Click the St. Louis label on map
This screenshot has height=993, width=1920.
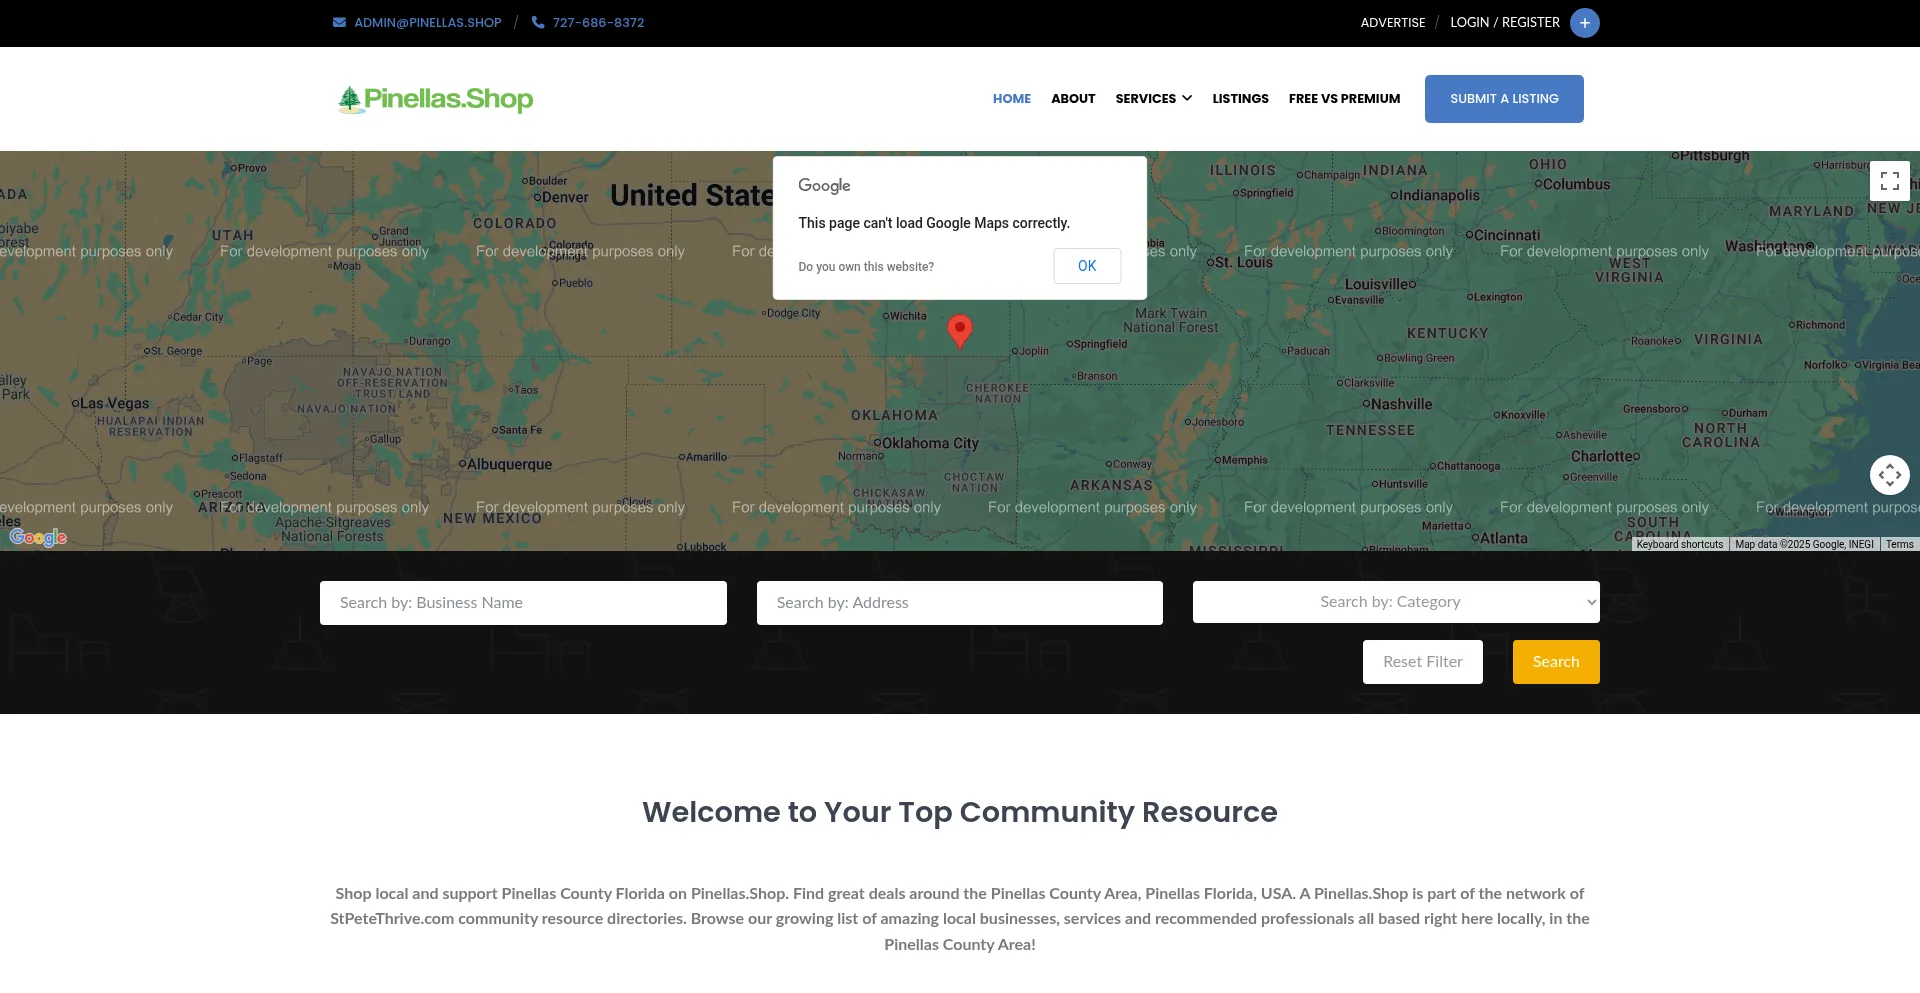1244,262
